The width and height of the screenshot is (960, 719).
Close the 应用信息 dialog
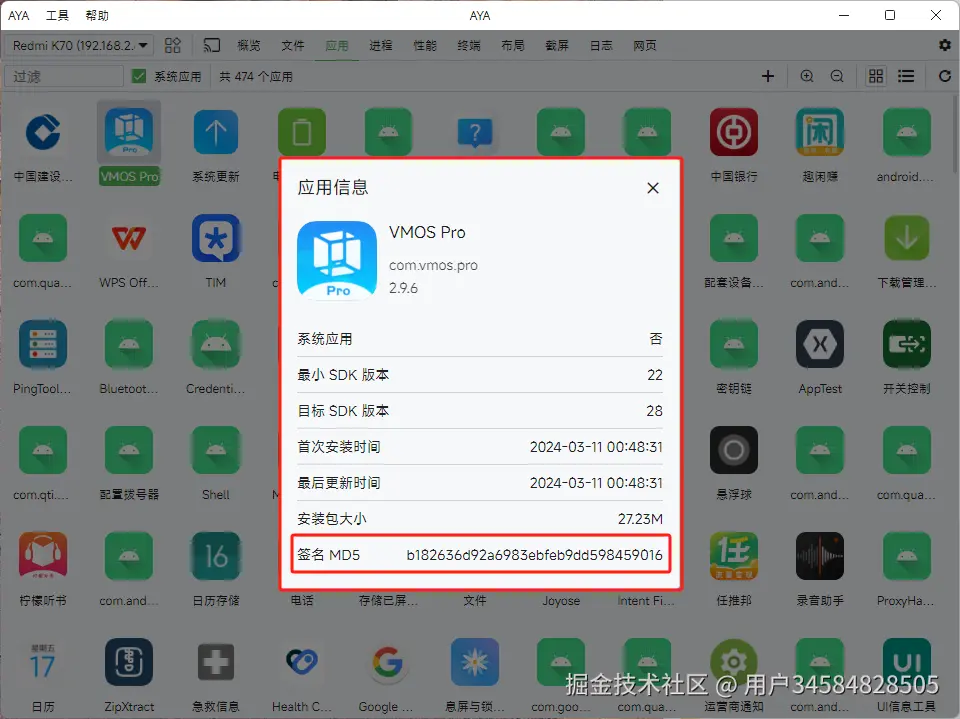pos(653,188)
